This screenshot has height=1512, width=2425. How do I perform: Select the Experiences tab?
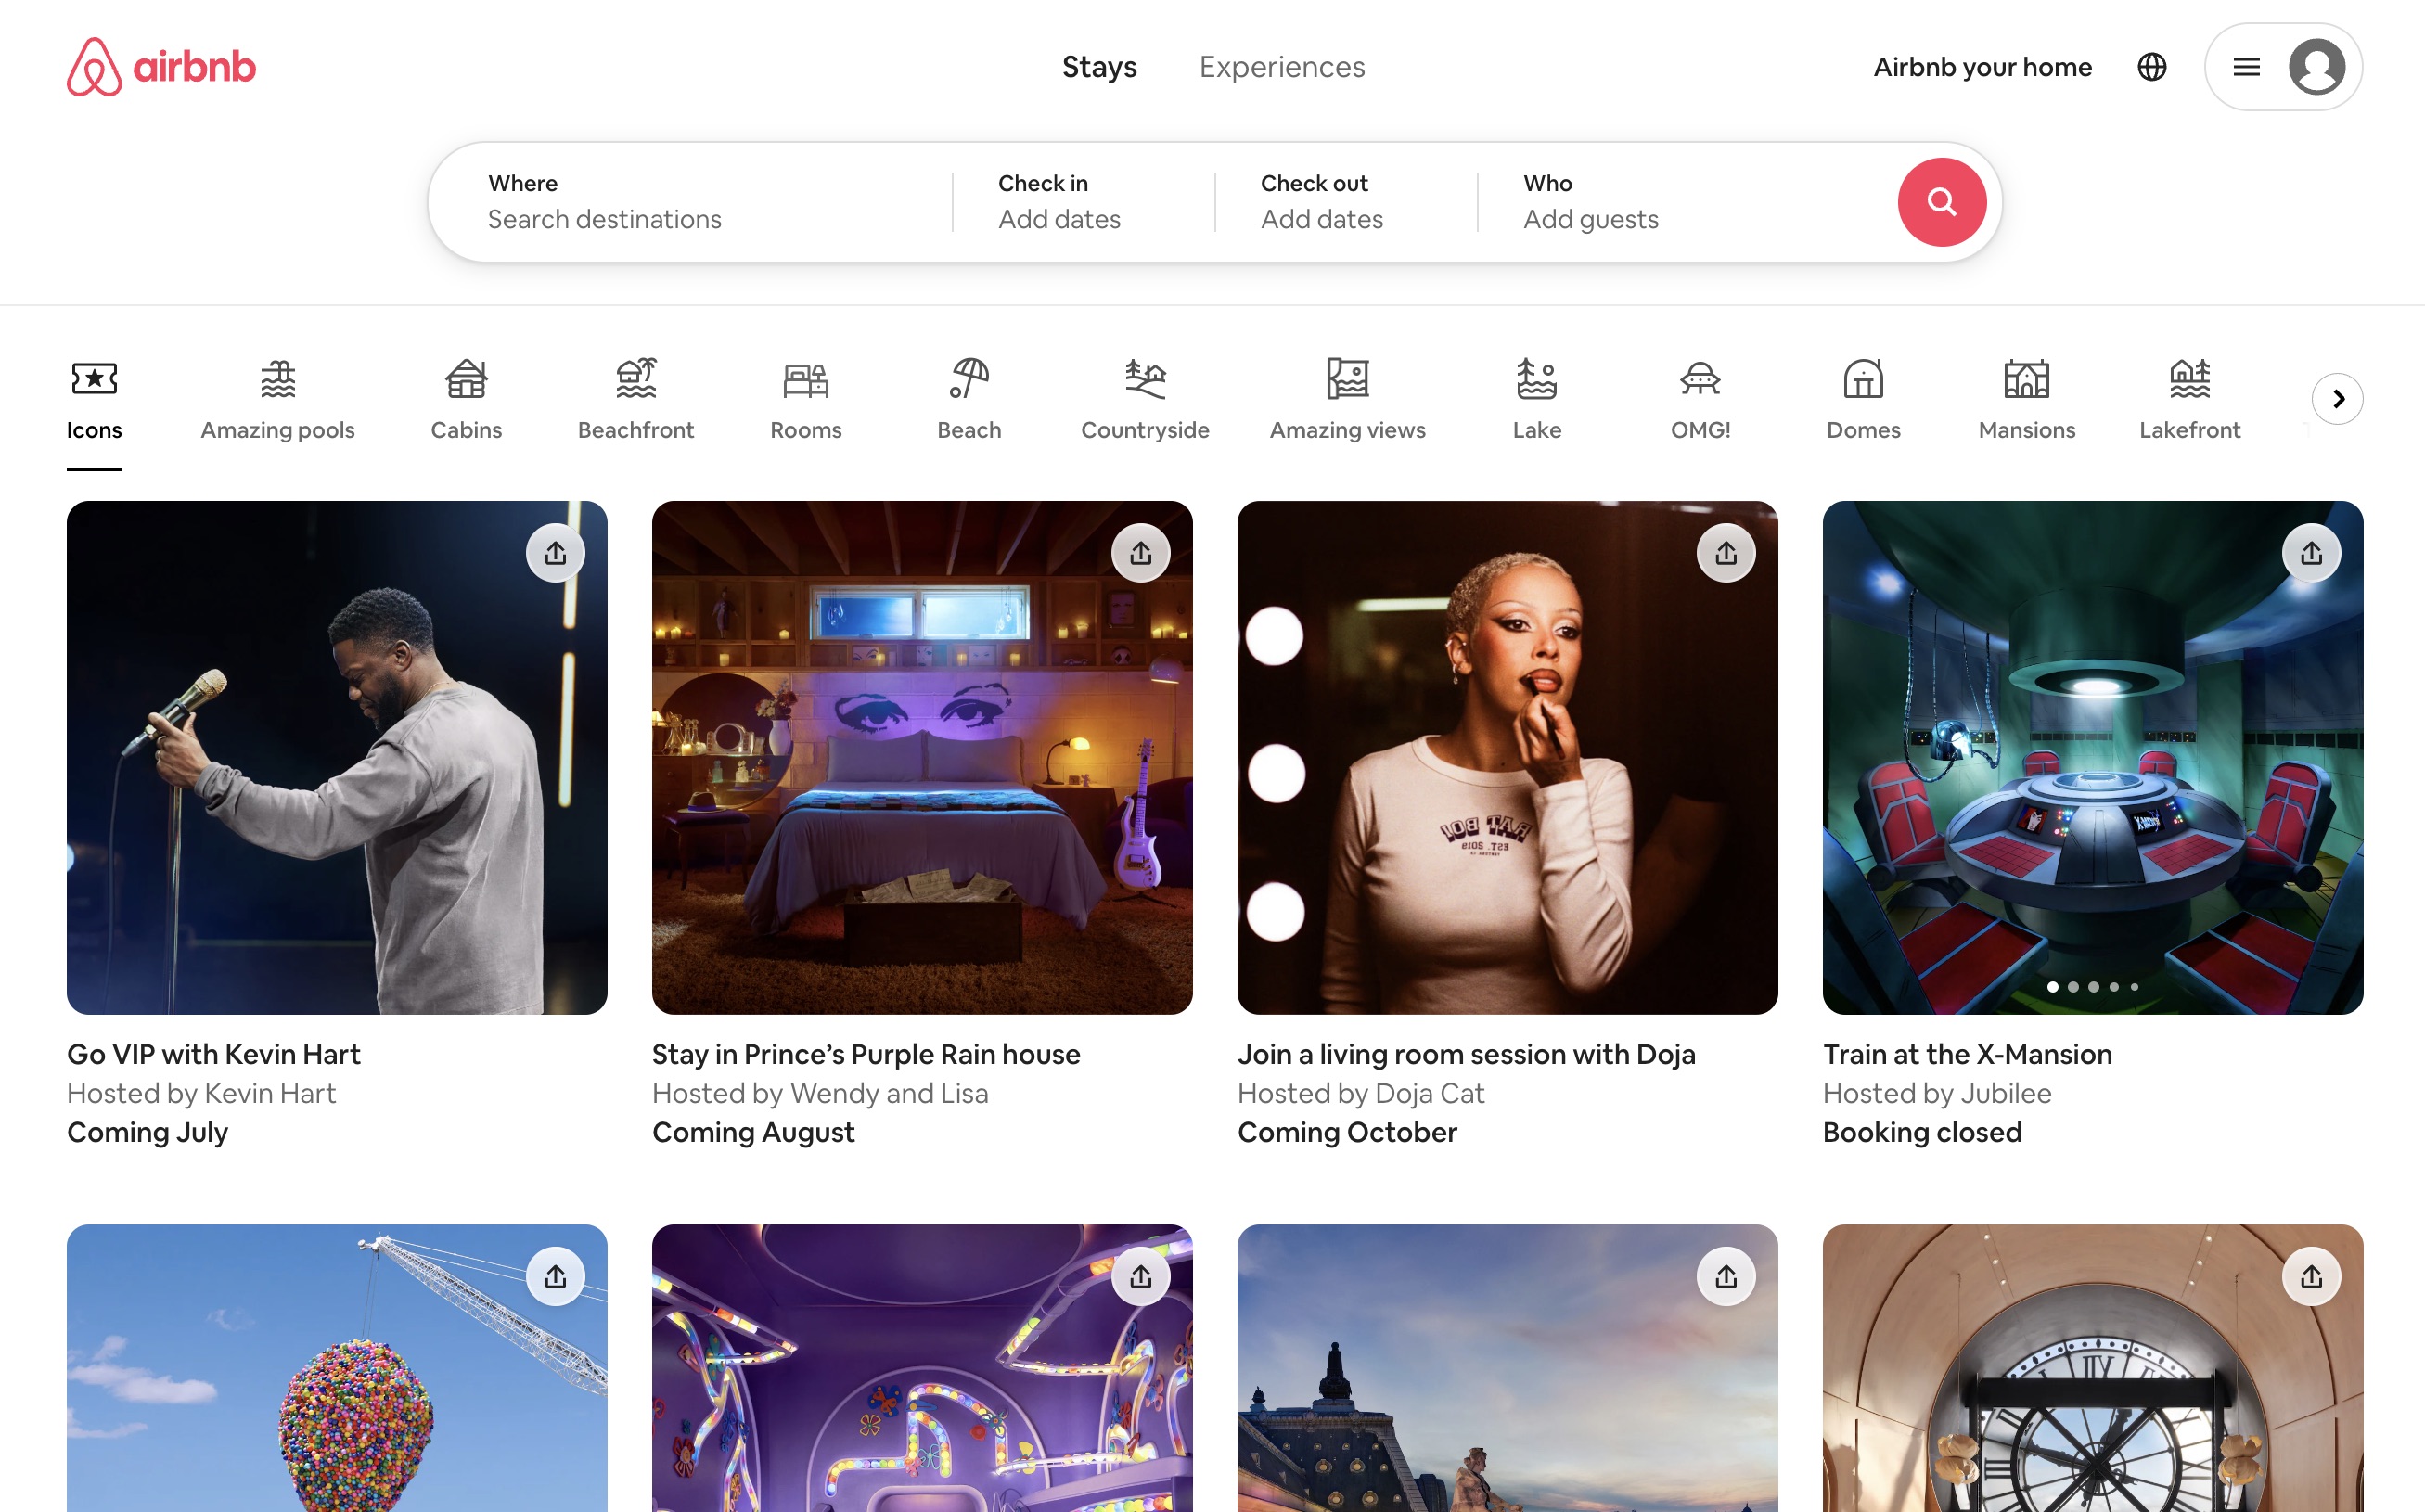(1280, 66)
